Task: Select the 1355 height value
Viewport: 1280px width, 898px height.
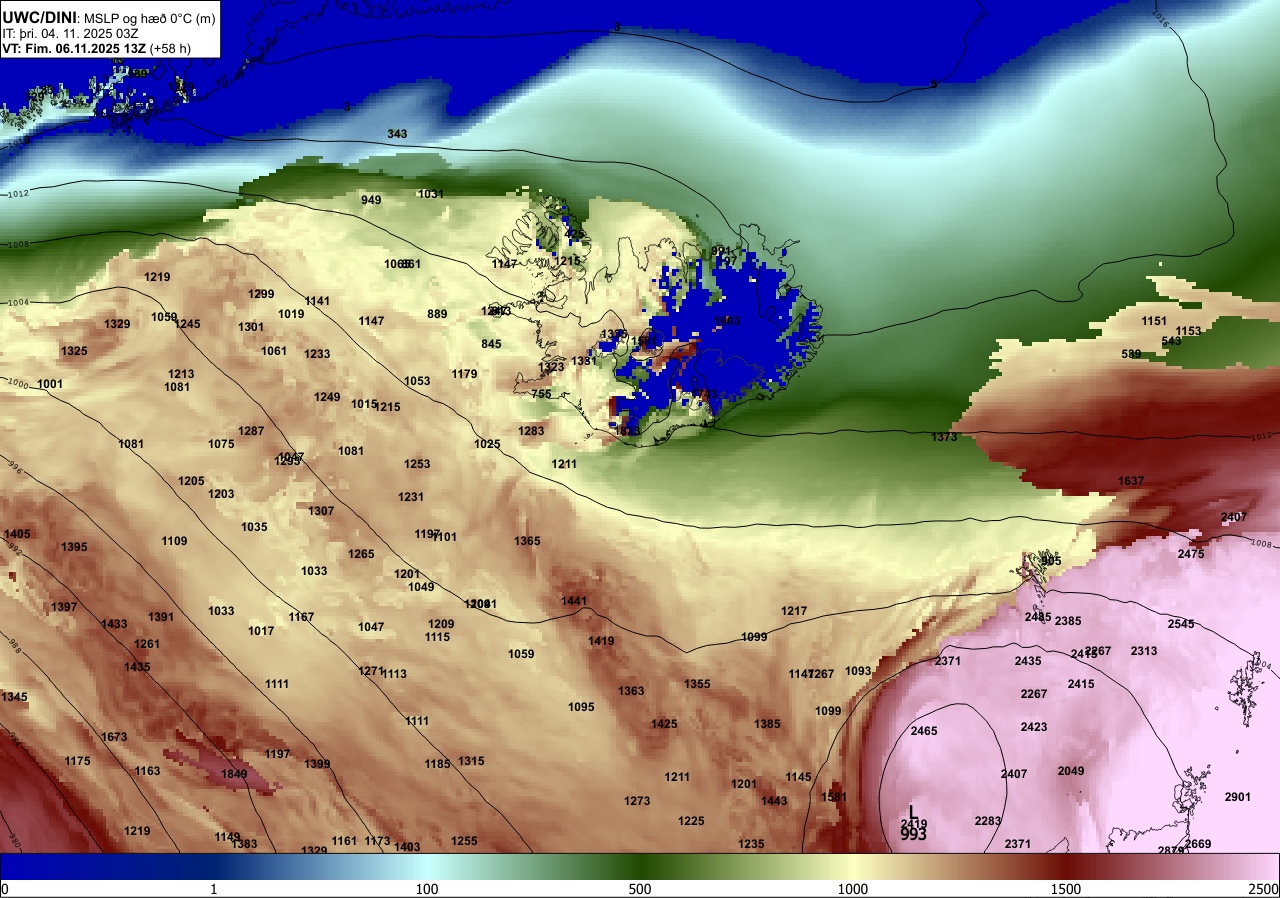Action: [x=697, y=684]
